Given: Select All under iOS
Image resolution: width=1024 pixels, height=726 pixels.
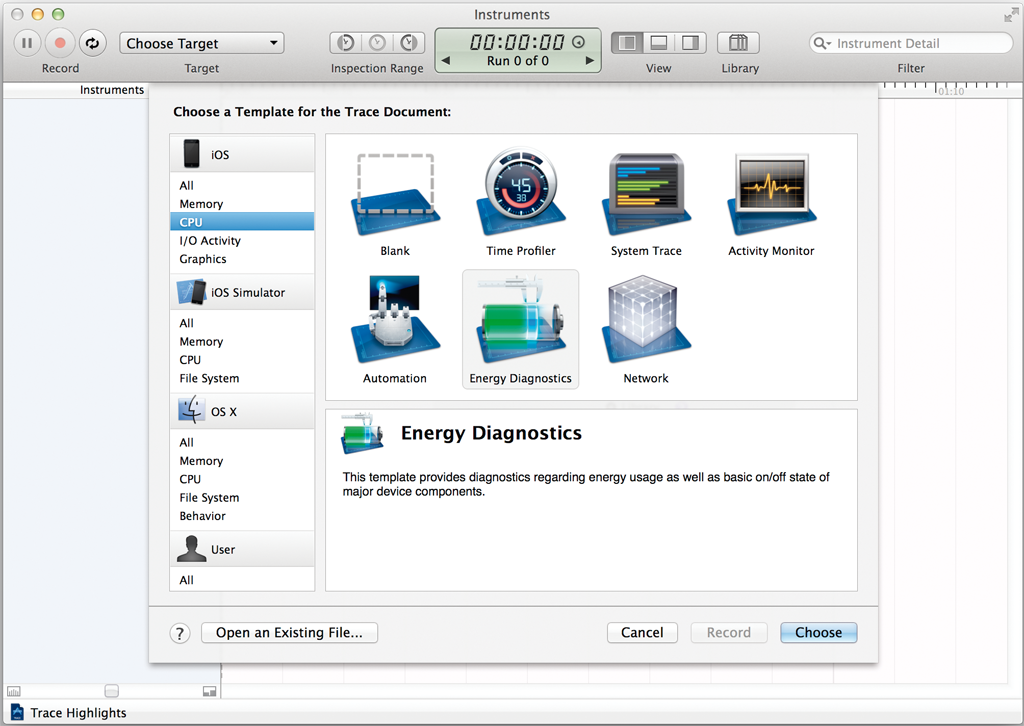Looking at the screenshot, I should tap(242, 185).
